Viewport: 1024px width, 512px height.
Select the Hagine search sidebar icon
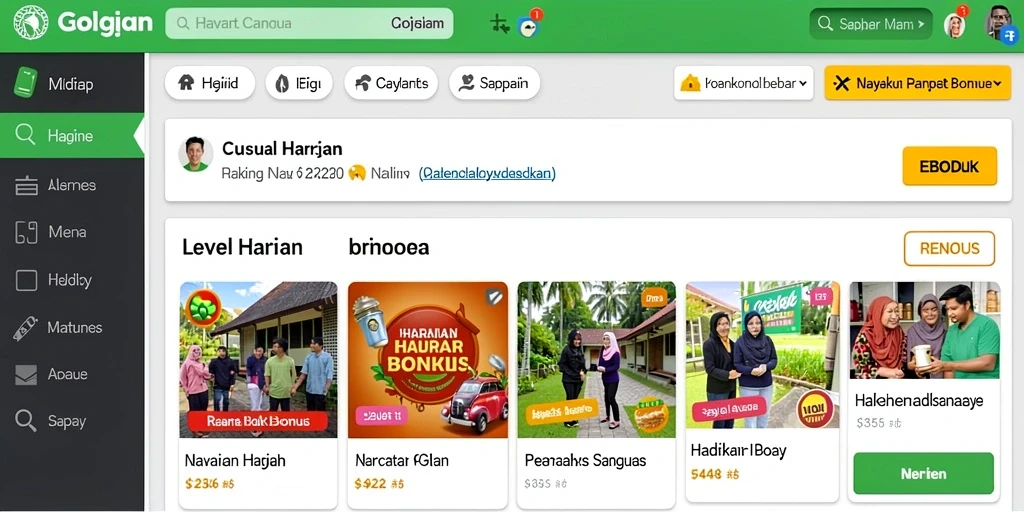tap(25, 135)
